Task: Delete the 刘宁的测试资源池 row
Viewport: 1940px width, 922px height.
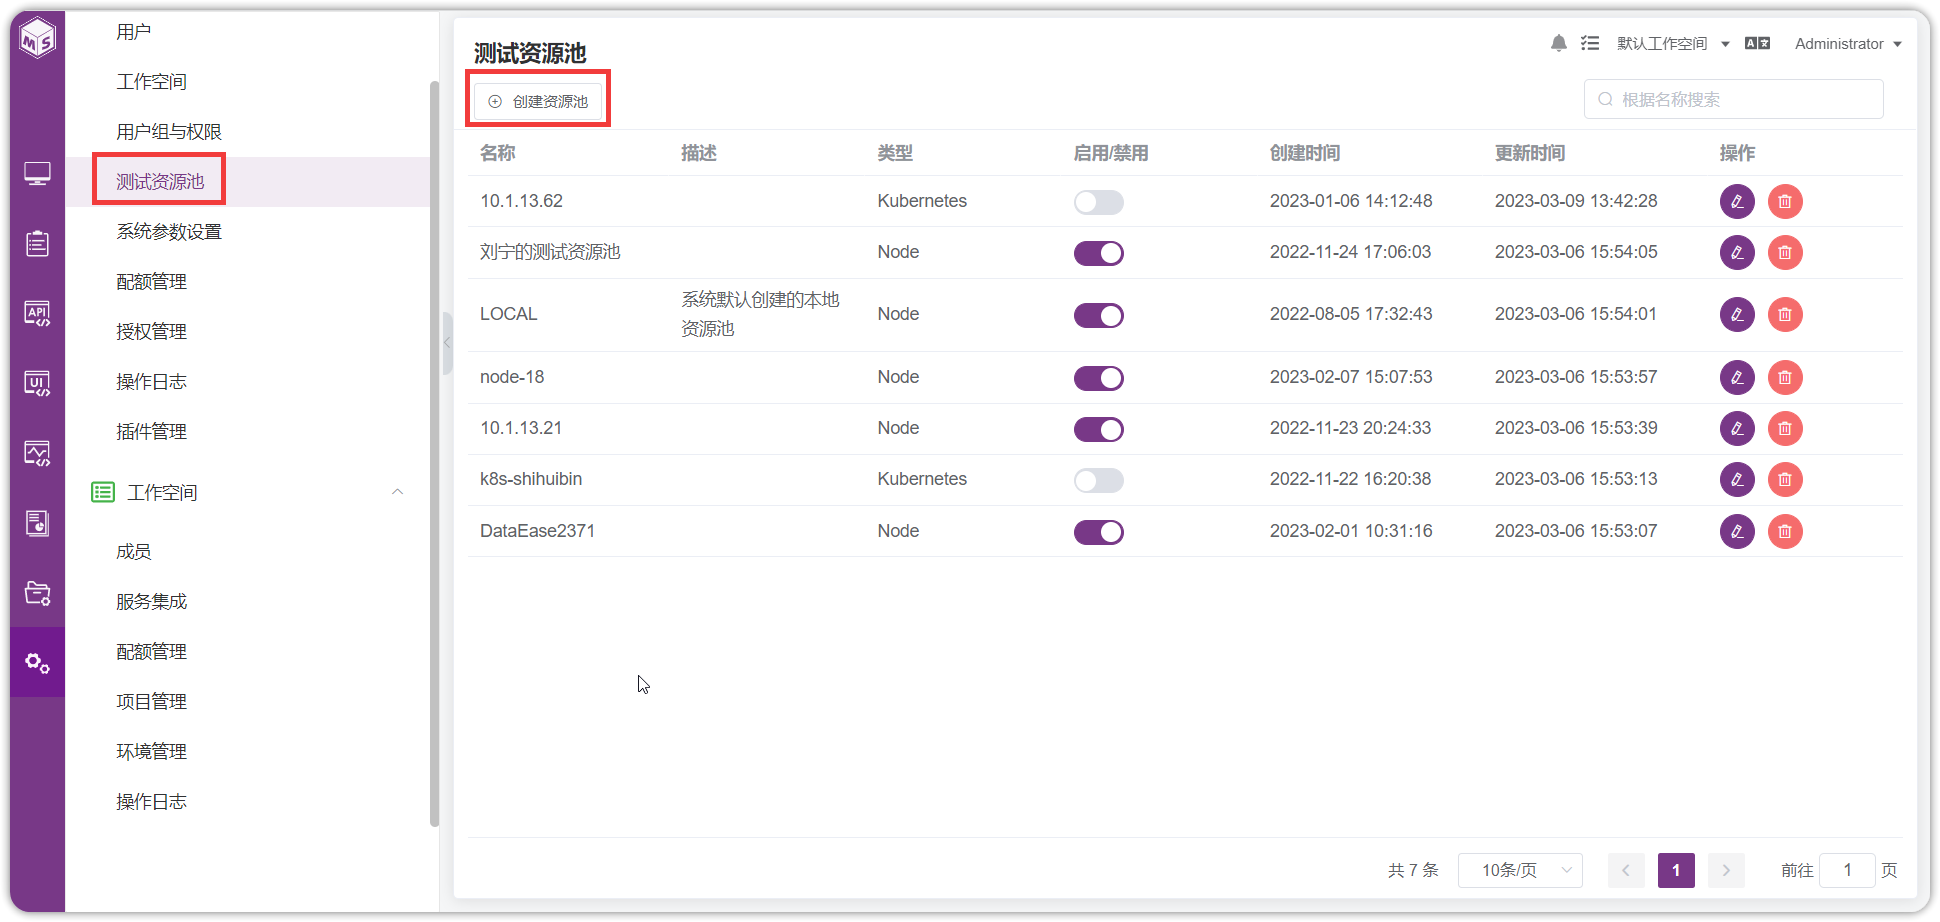Action: click(1785, 253)
